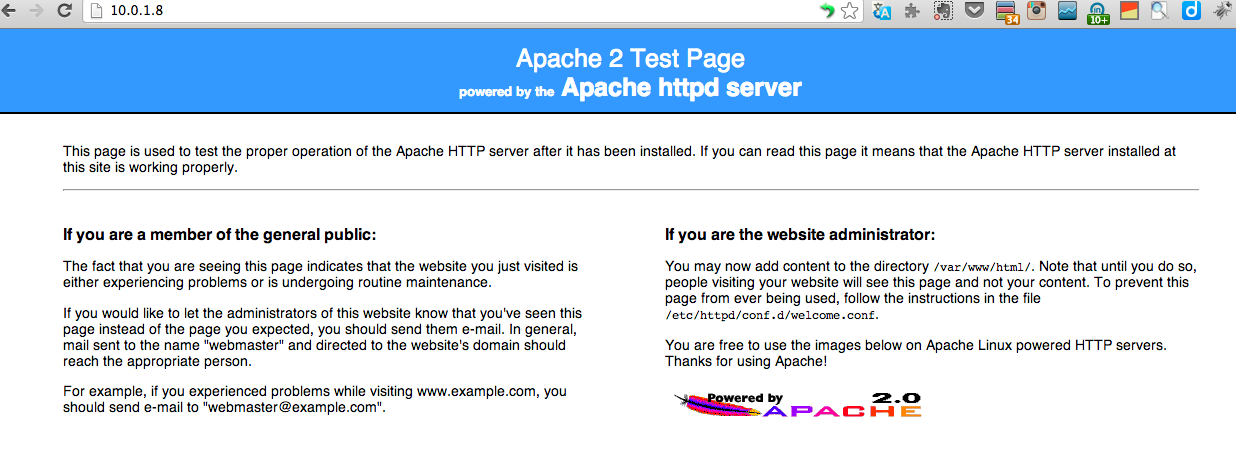Bookmark this page with the star icon
The height and width of the screenshot is (460, 1236).
click(x=849, y=11)
